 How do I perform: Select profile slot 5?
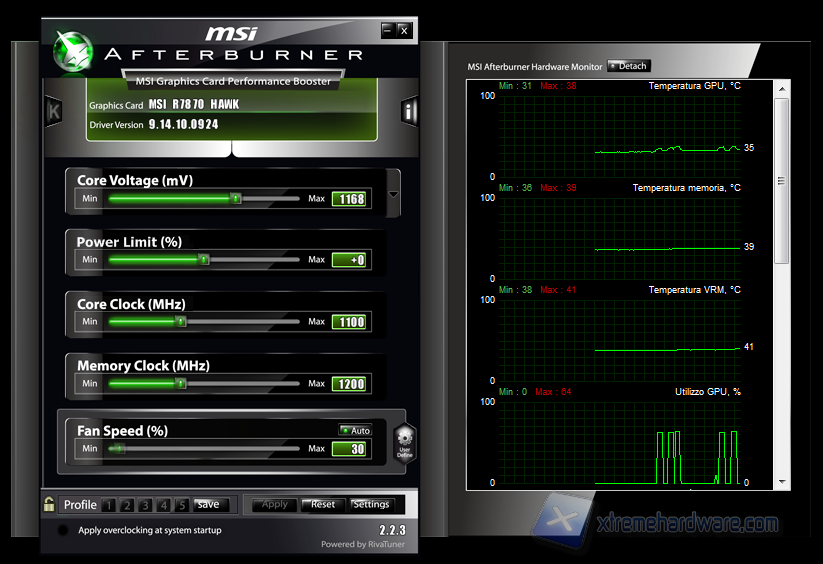click(x=181, y=505)
